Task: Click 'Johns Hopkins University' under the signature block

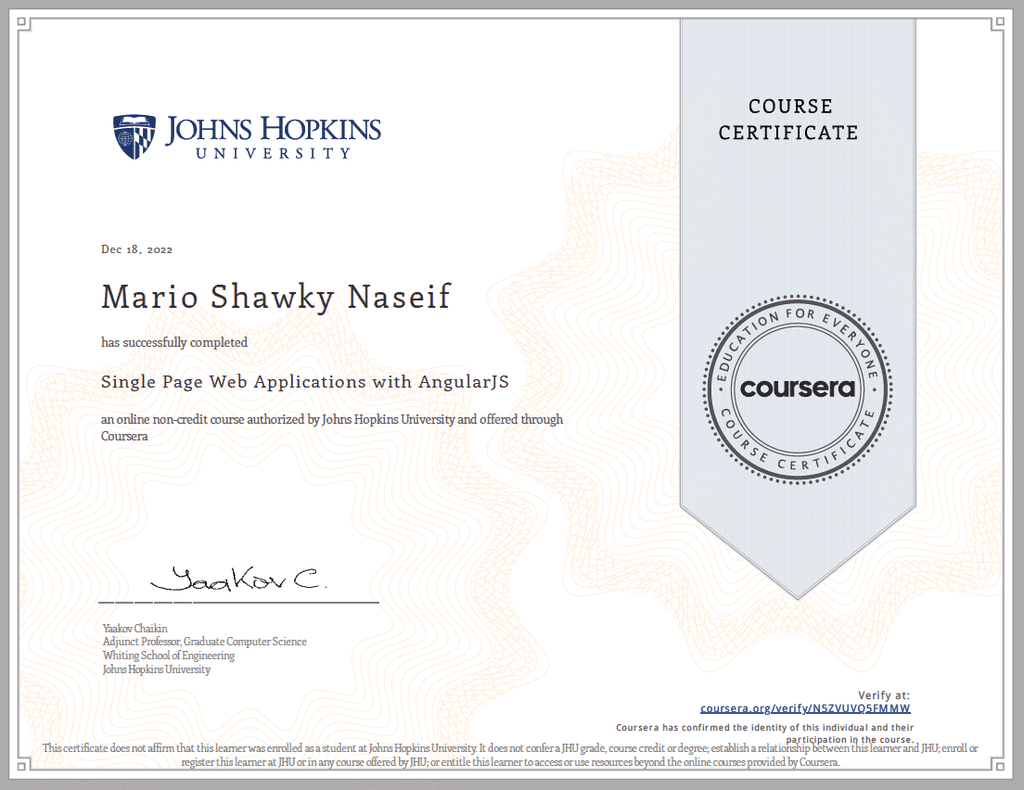Action: pyautogui.click(x=157, y=669)
